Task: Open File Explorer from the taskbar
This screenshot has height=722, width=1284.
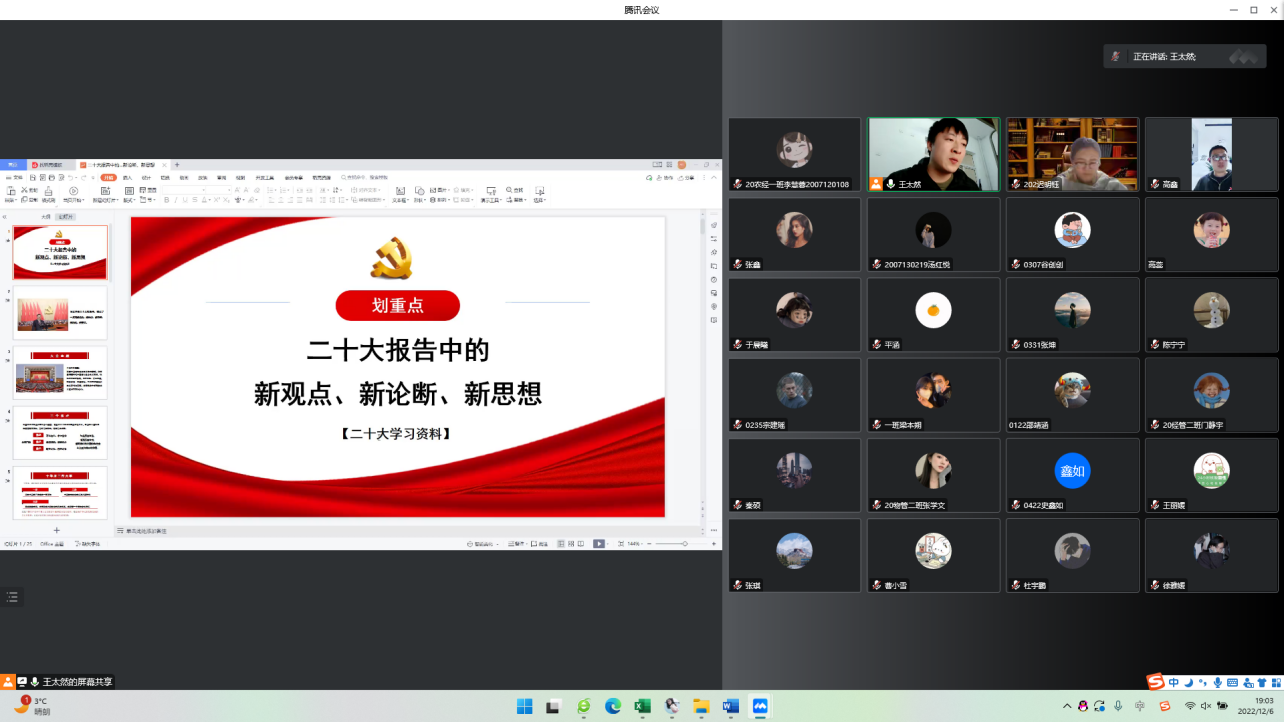Action: [701, 706]
